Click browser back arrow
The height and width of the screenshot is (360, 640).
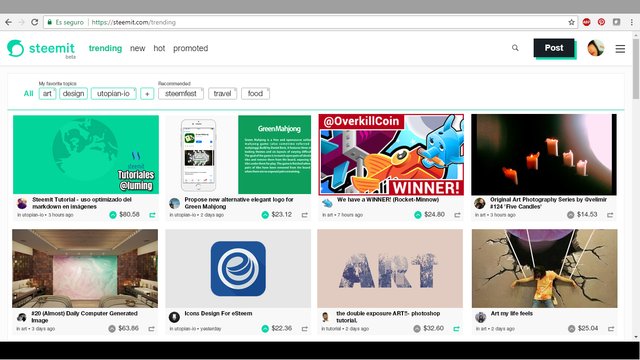tap(8, 22)
